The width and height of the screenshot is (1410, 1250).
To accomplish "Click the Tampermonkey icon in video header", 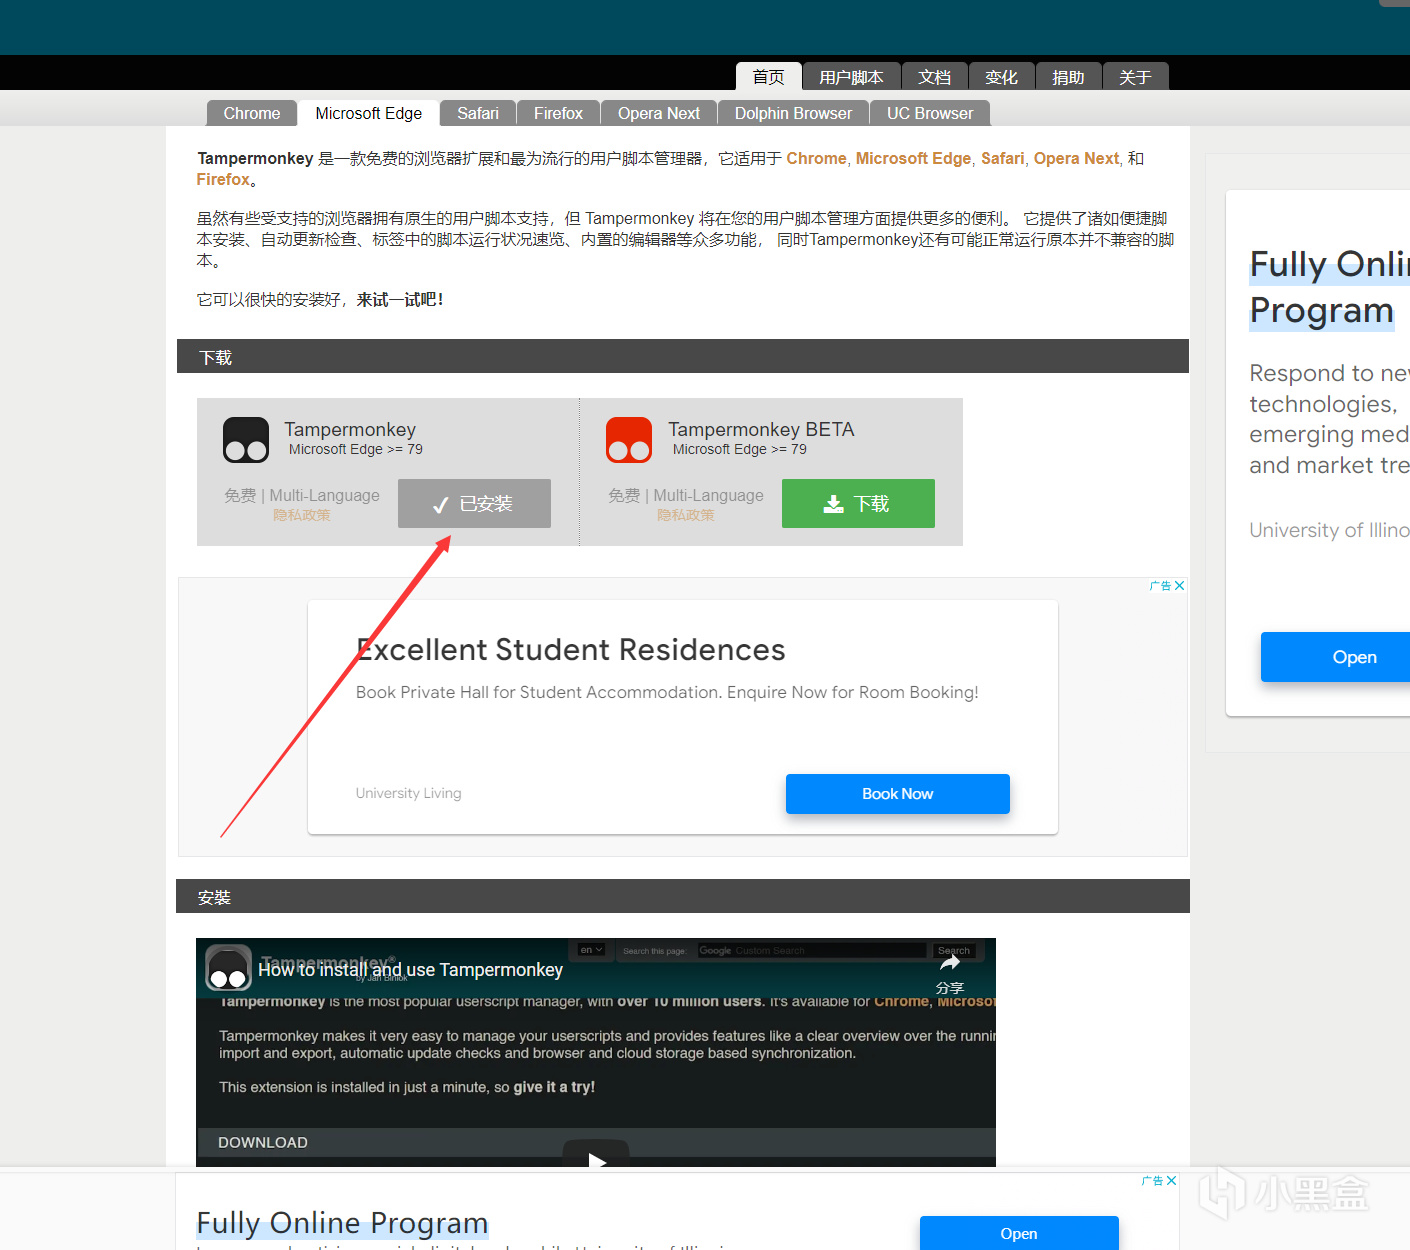I will 228,968.
